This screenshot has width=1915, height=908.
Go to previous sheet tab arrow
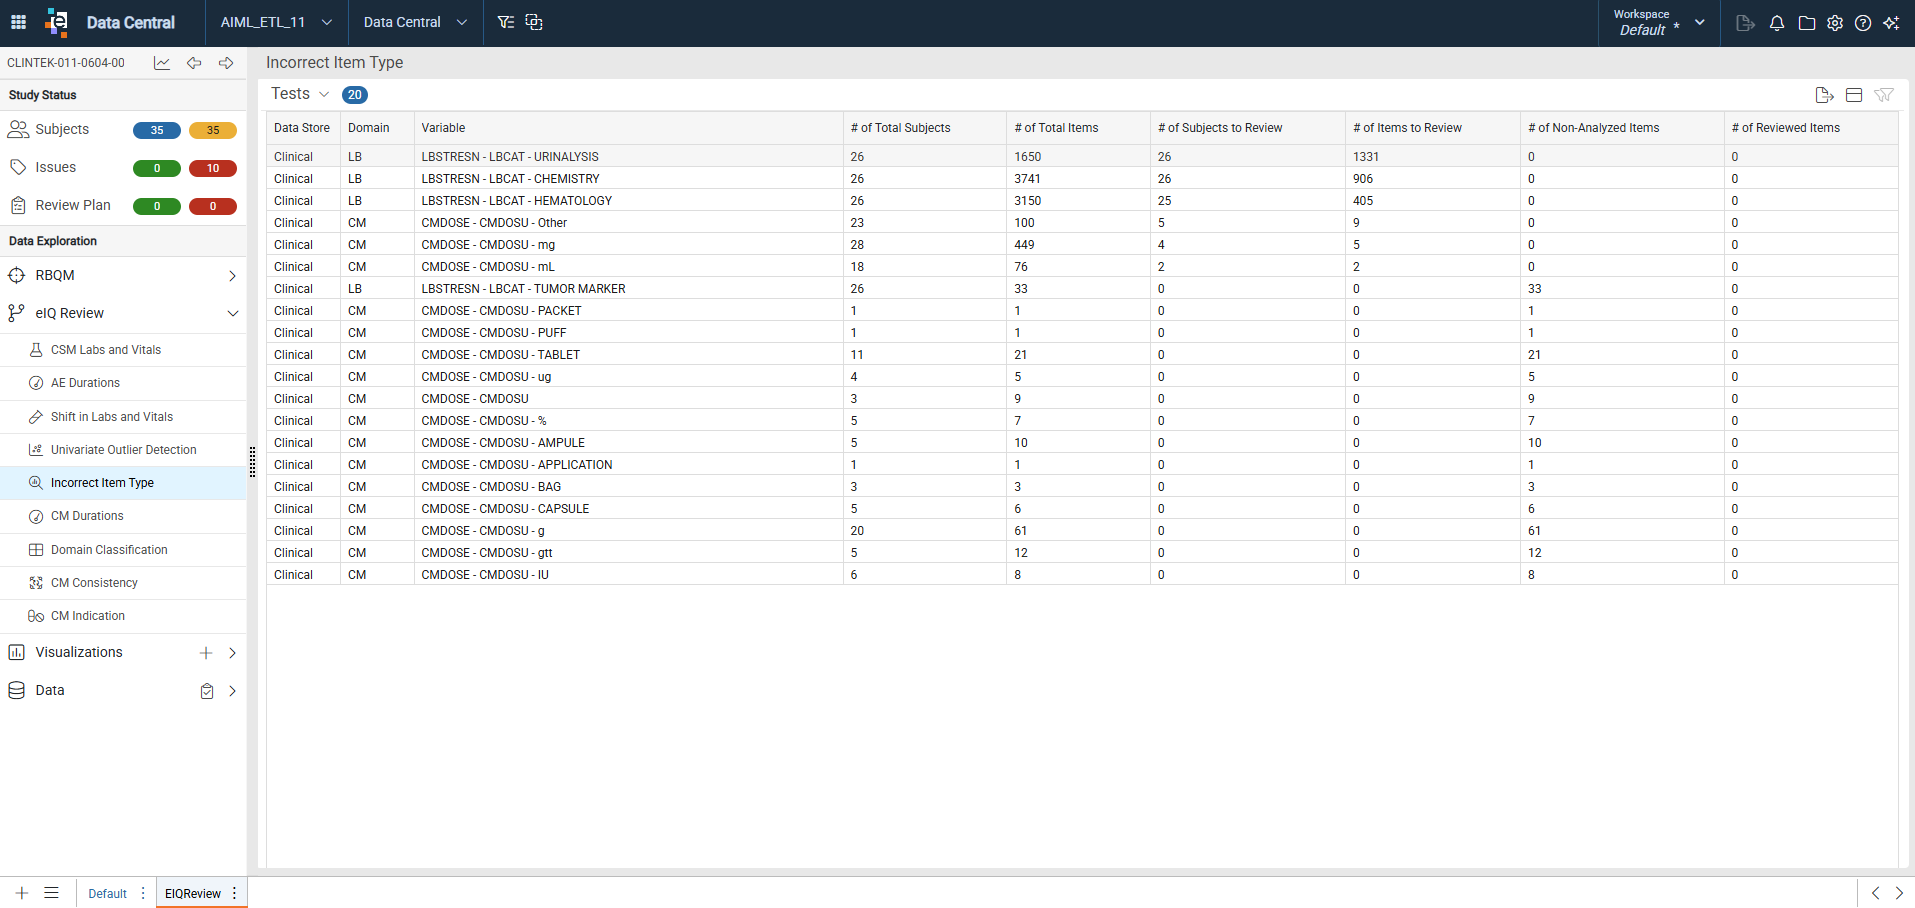(x=1875, y=893)
